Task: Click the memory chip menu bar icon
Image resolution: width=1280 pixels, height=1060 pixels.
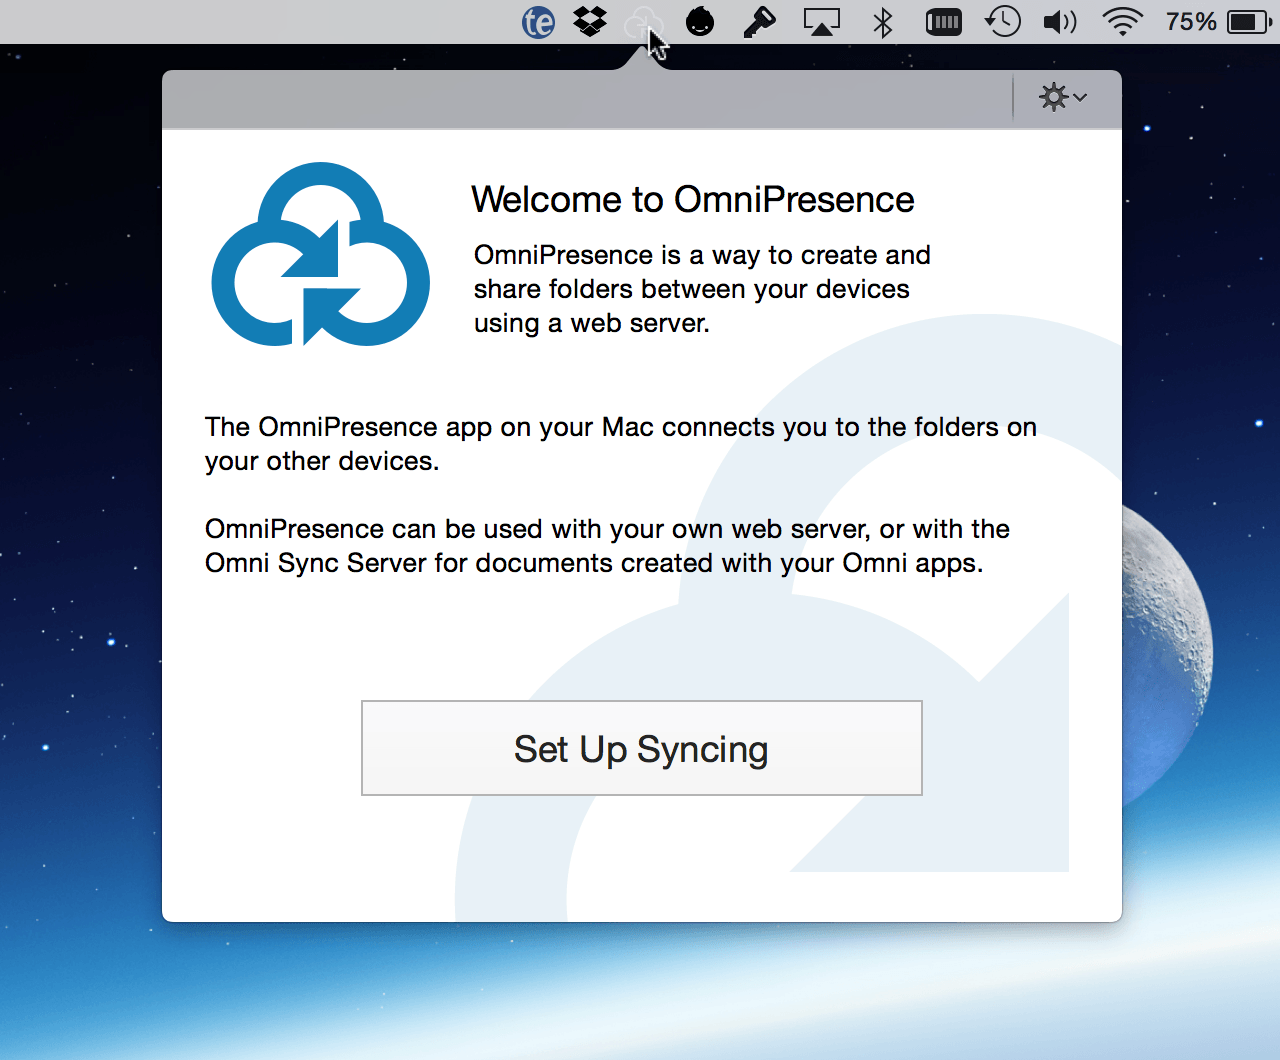Action: pos(943,21)
